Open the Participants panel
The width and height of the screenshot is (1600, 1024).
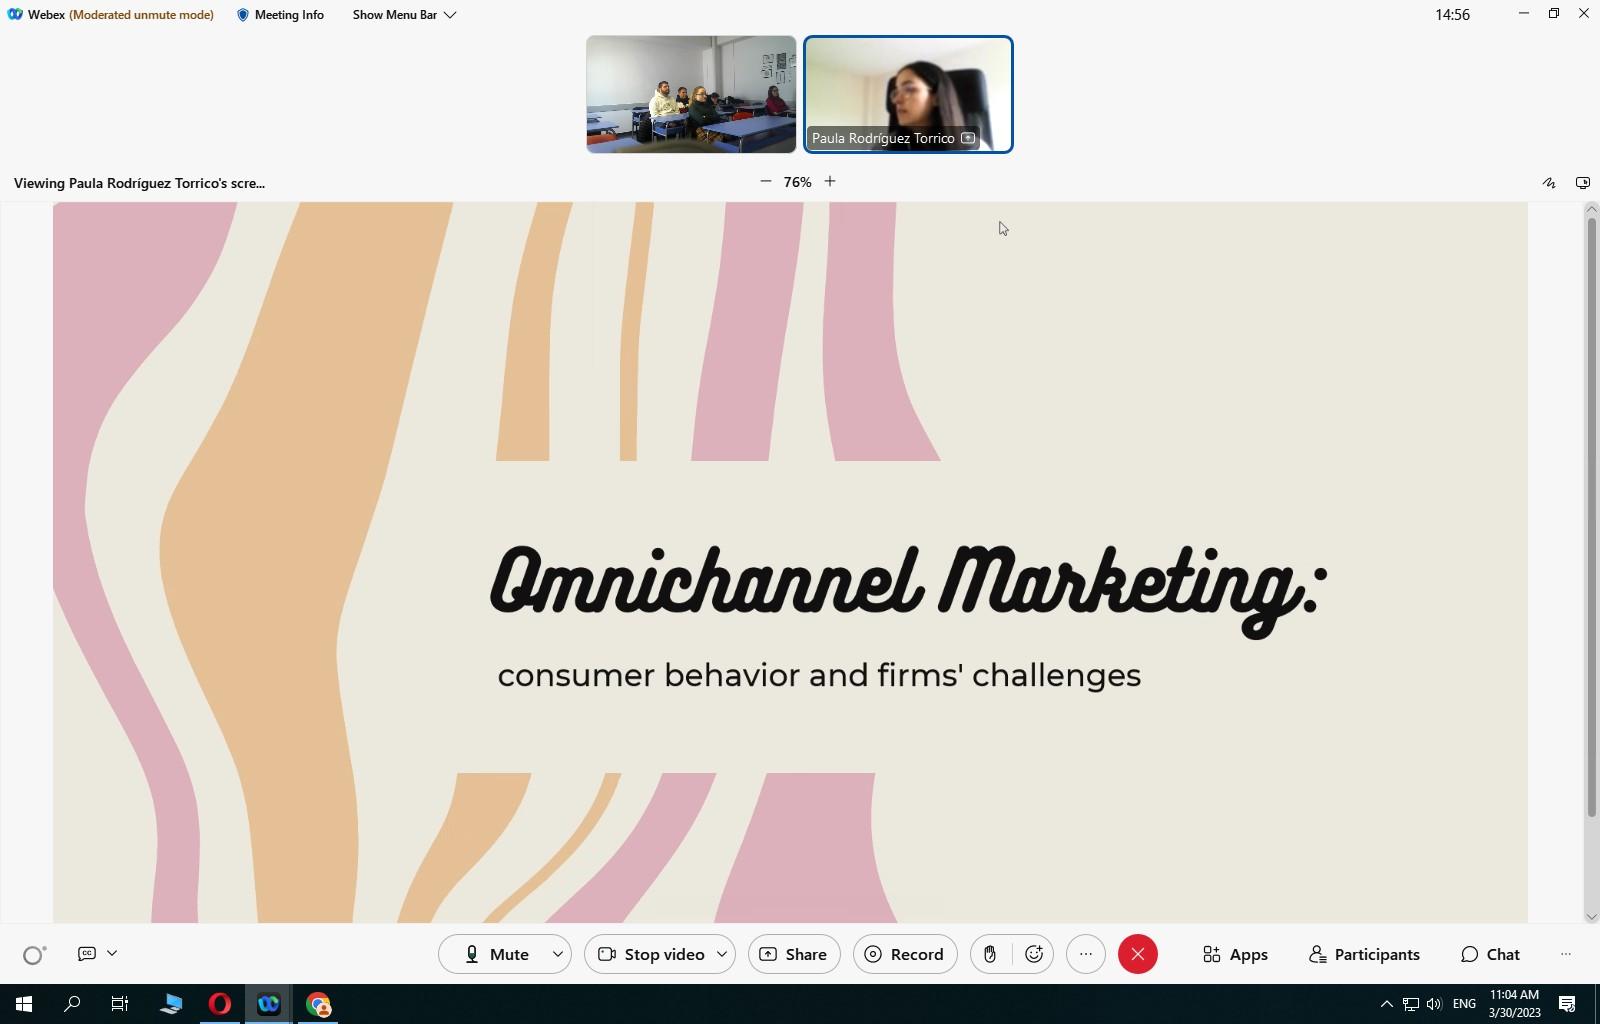tap(1364, 954)
